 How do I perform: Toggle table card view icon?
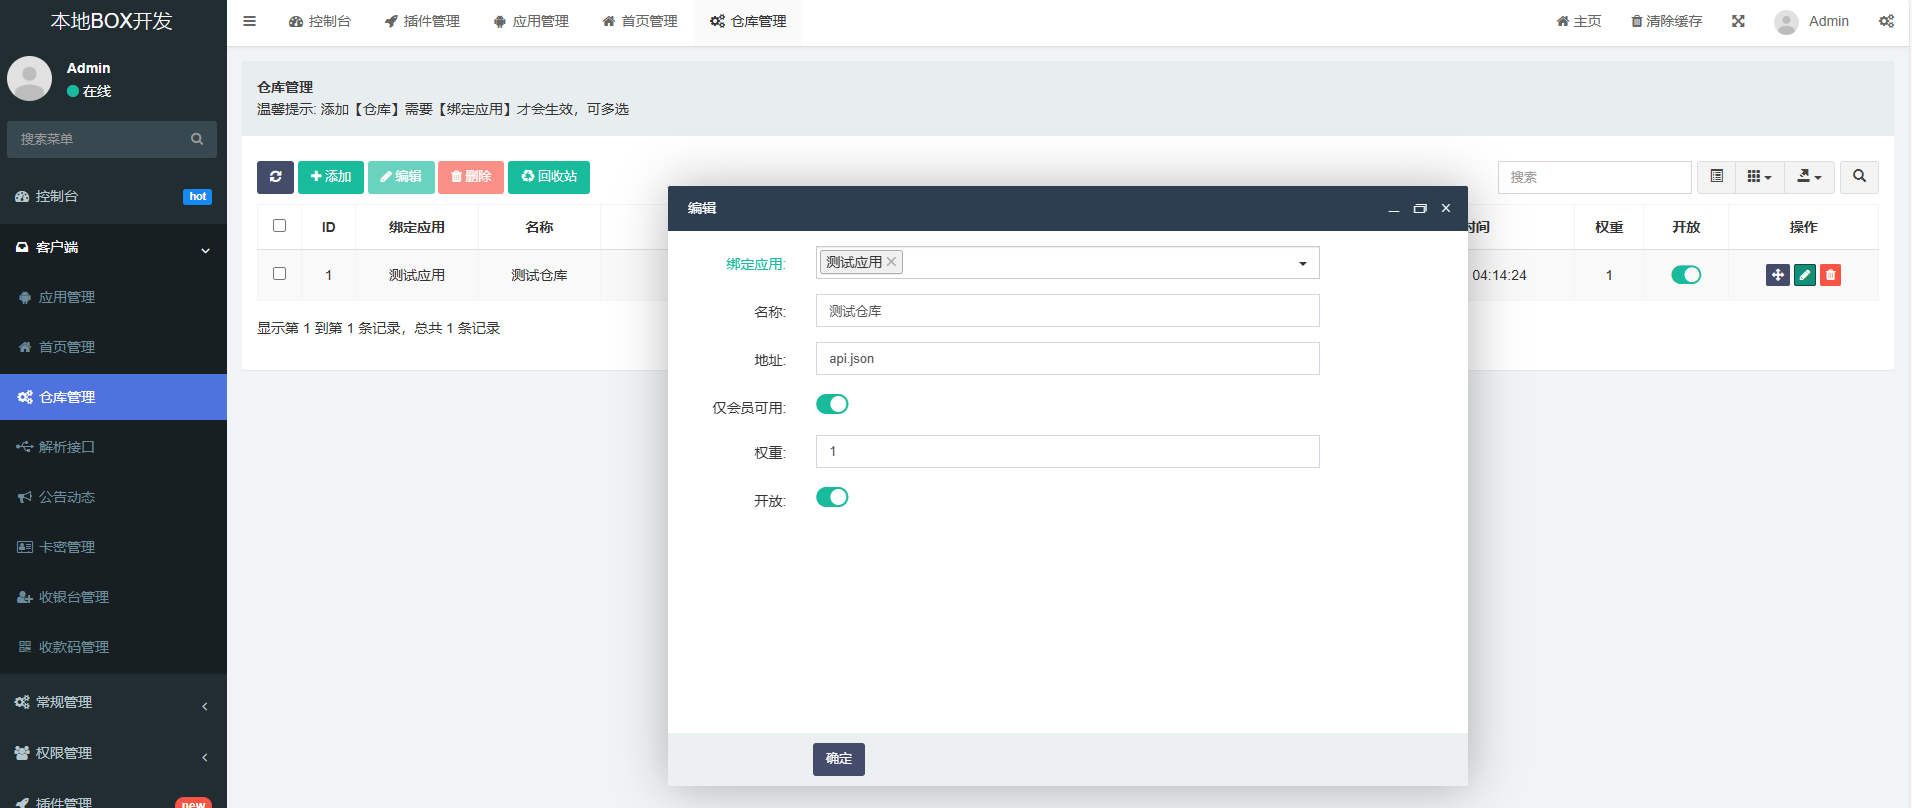1716,177
